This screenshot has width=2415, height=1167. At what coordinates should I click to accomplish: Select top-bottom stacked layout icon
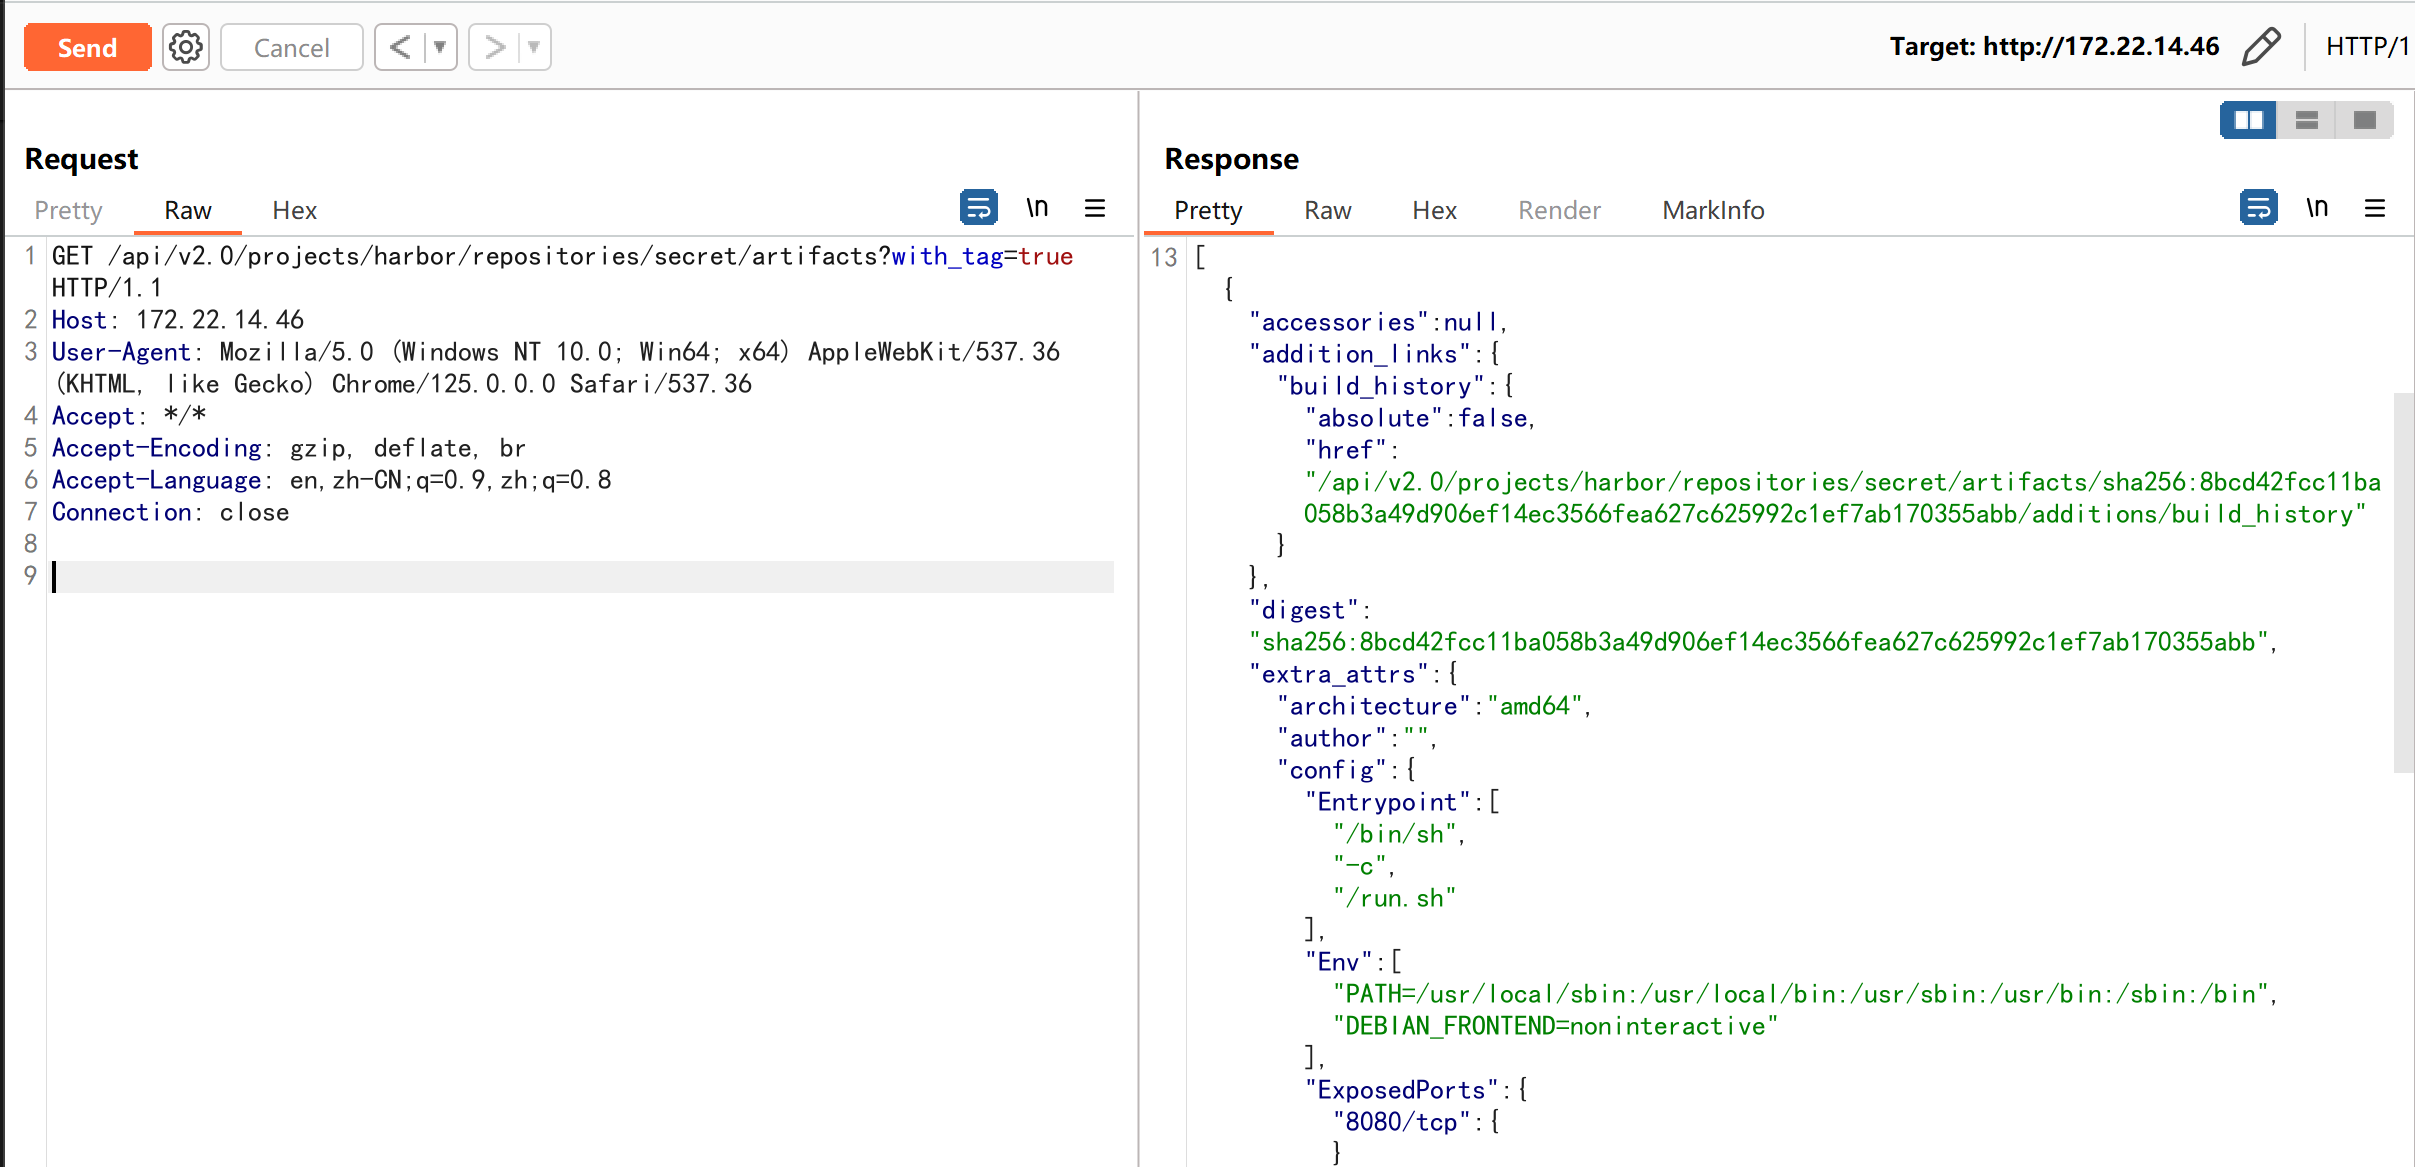coord(2306,120)
